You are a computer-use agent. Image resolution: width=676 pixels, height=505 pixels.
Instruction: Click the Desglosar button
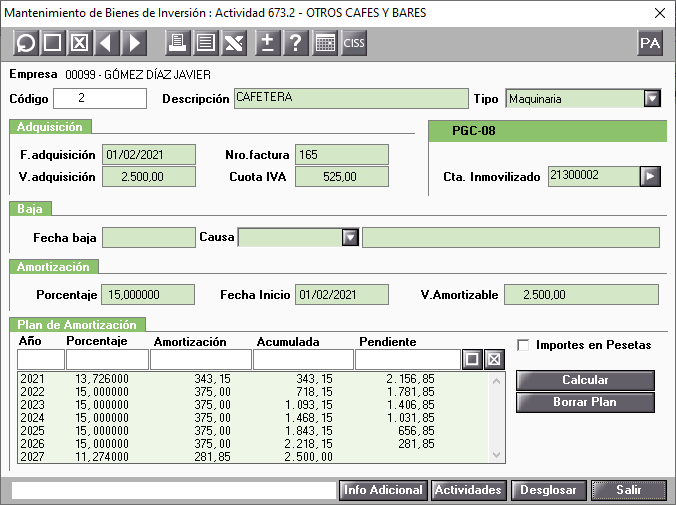[548, 490]
